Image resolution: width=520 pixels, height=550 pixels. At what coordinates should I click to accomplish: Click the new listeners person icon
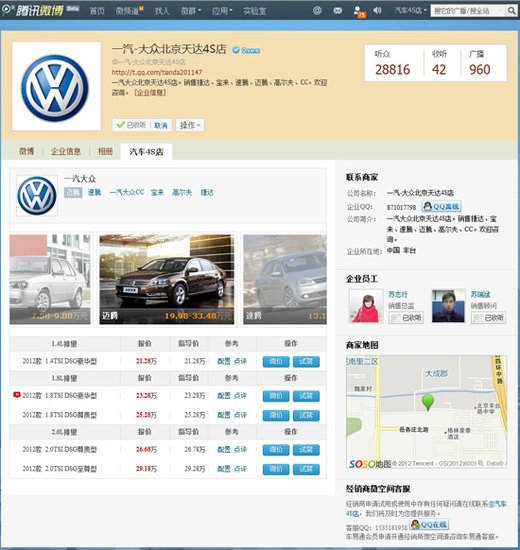pos(358,11)
